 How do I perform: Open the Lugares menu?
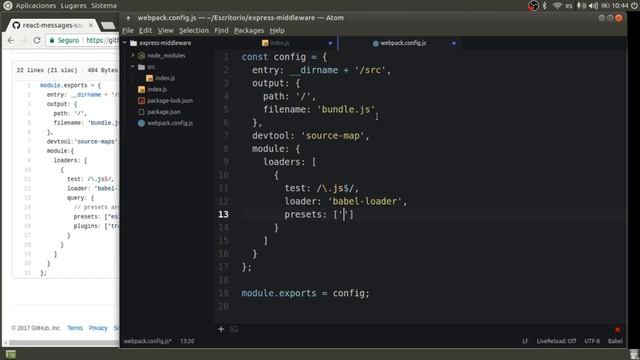73,5
